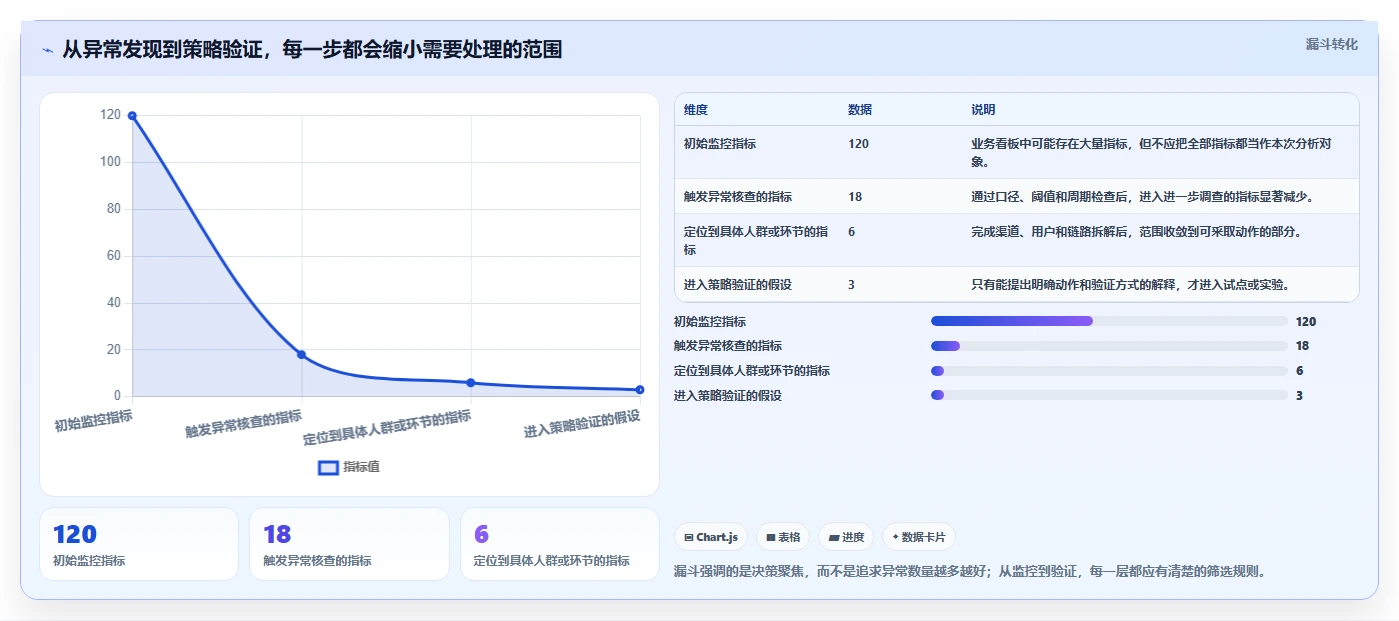Screen dimensions: 1399x621
Task: Click the 进入策略验证的假设 progress bar
Action: pyautogui.click(x=1109, y=396)
